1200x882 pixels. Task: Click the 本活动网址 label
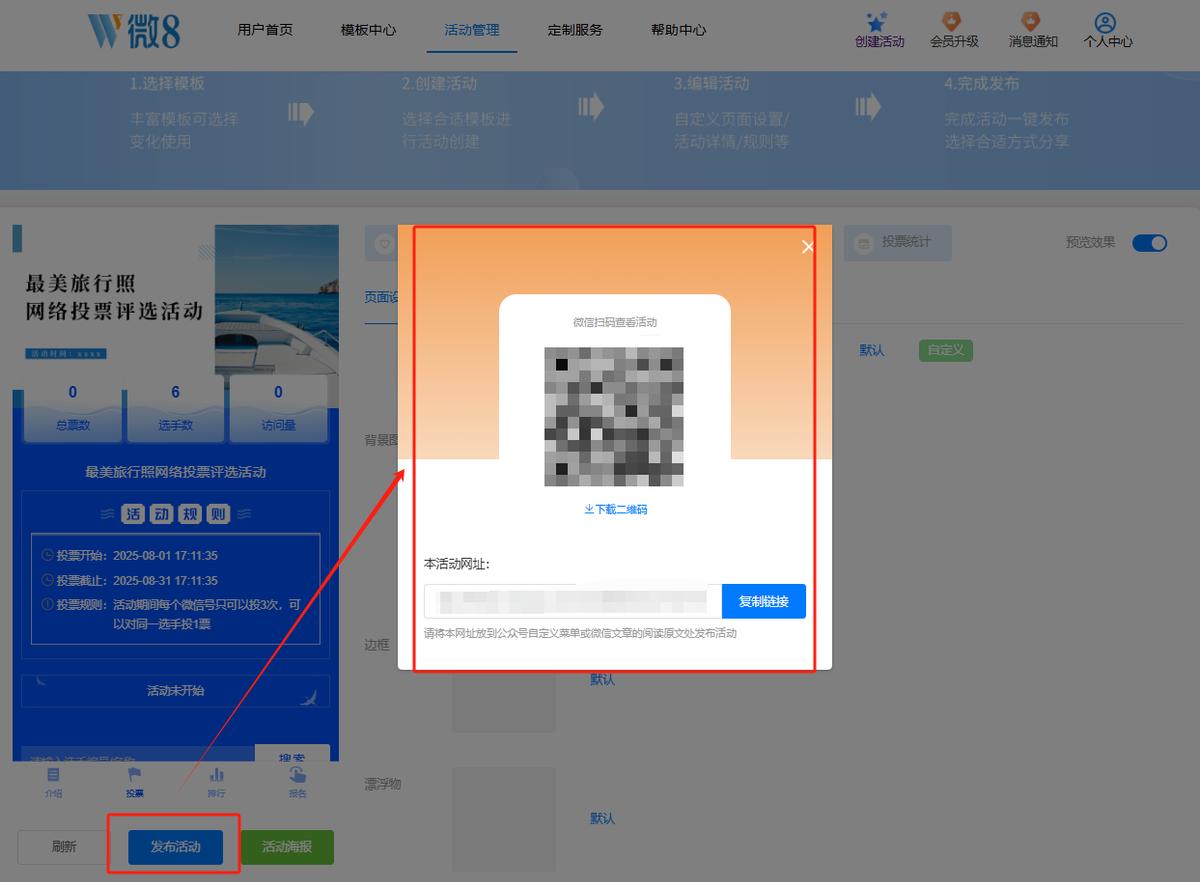[456, 564]
